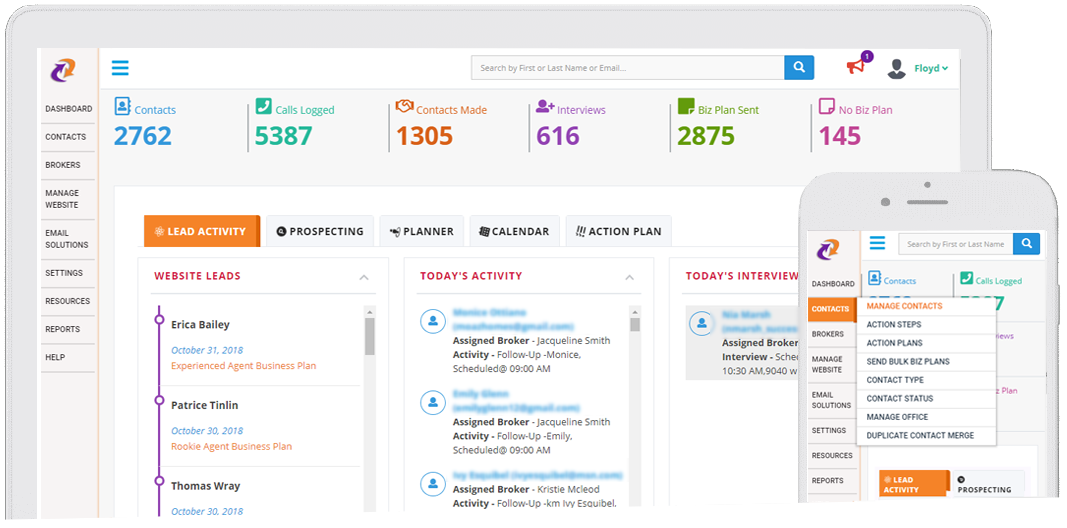This screenshot has width=1067, height=528.
Task: Open Settings in desktop sidebar
Action: pos(64,273)
